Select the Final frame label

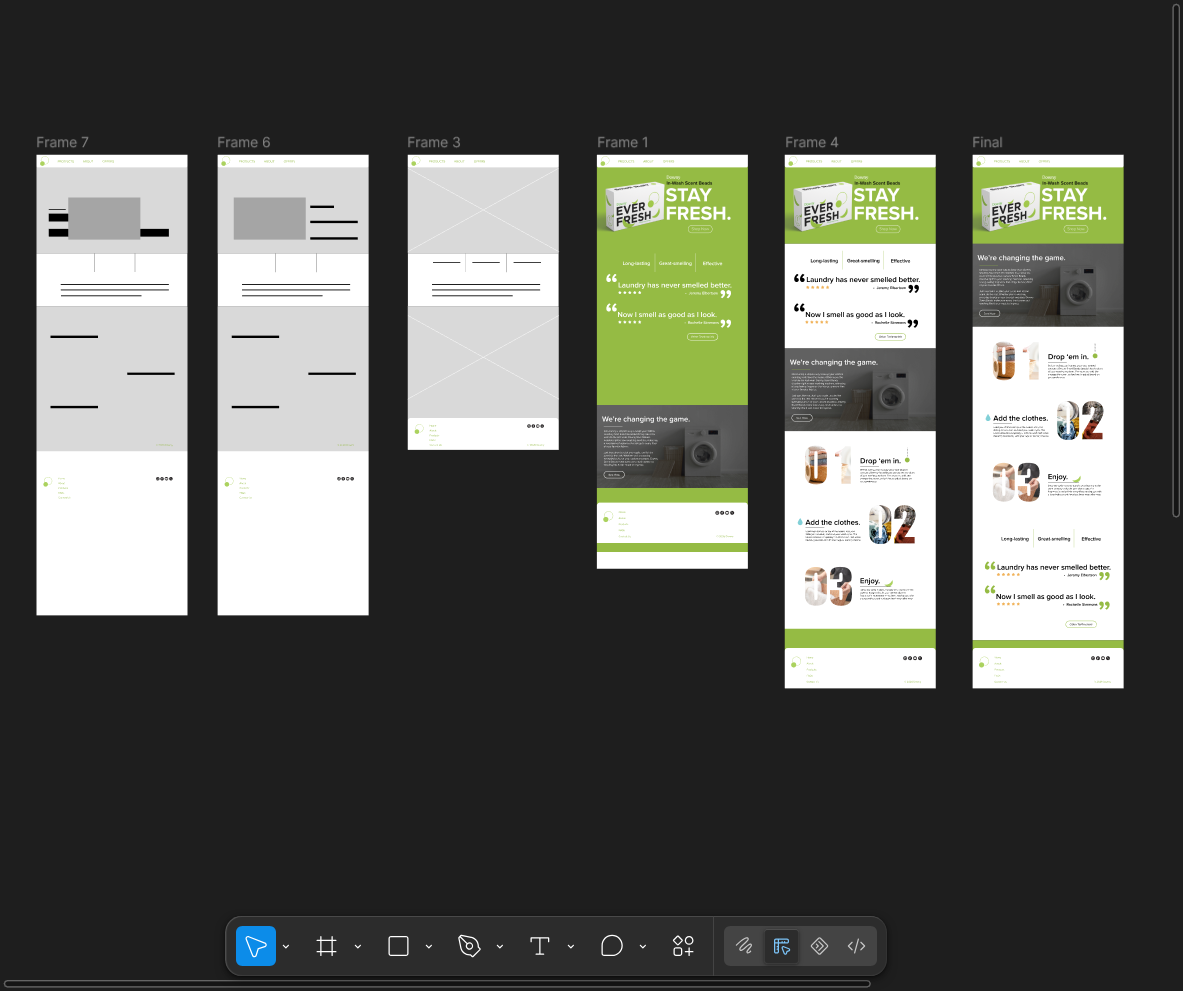point(988,143)
